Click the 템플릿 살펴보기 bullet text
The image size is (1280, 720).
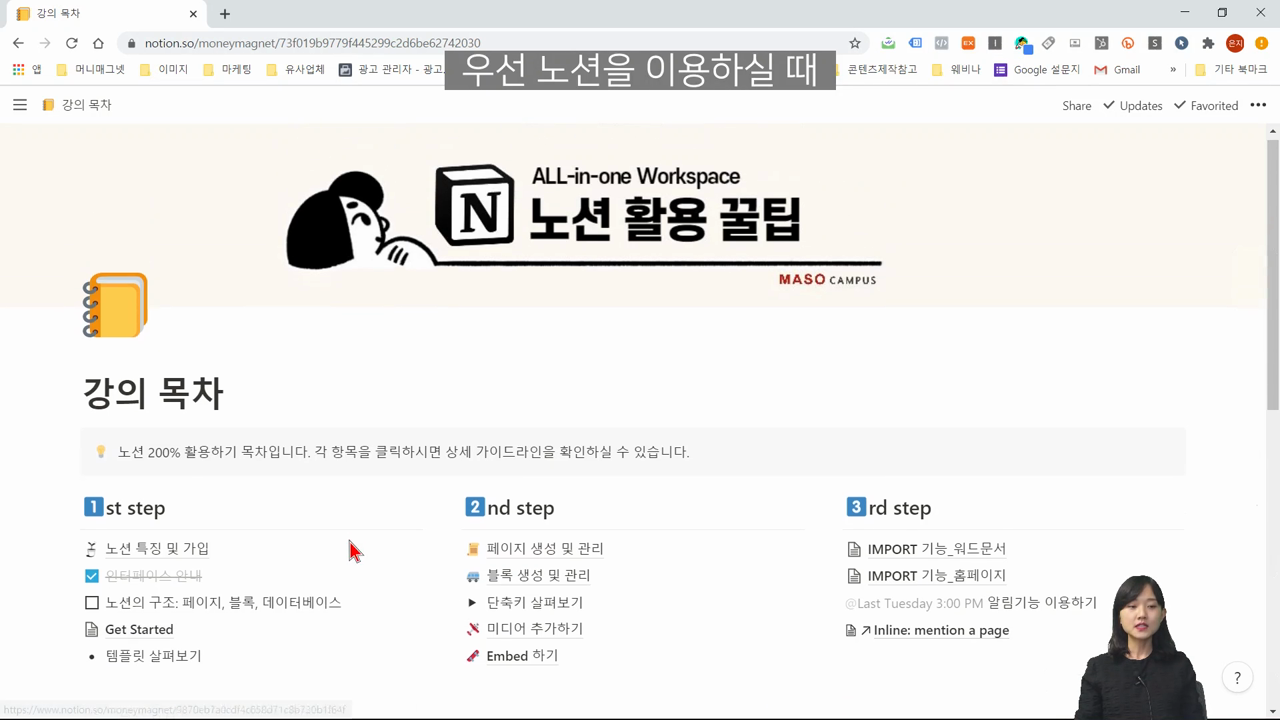(154, 656)
